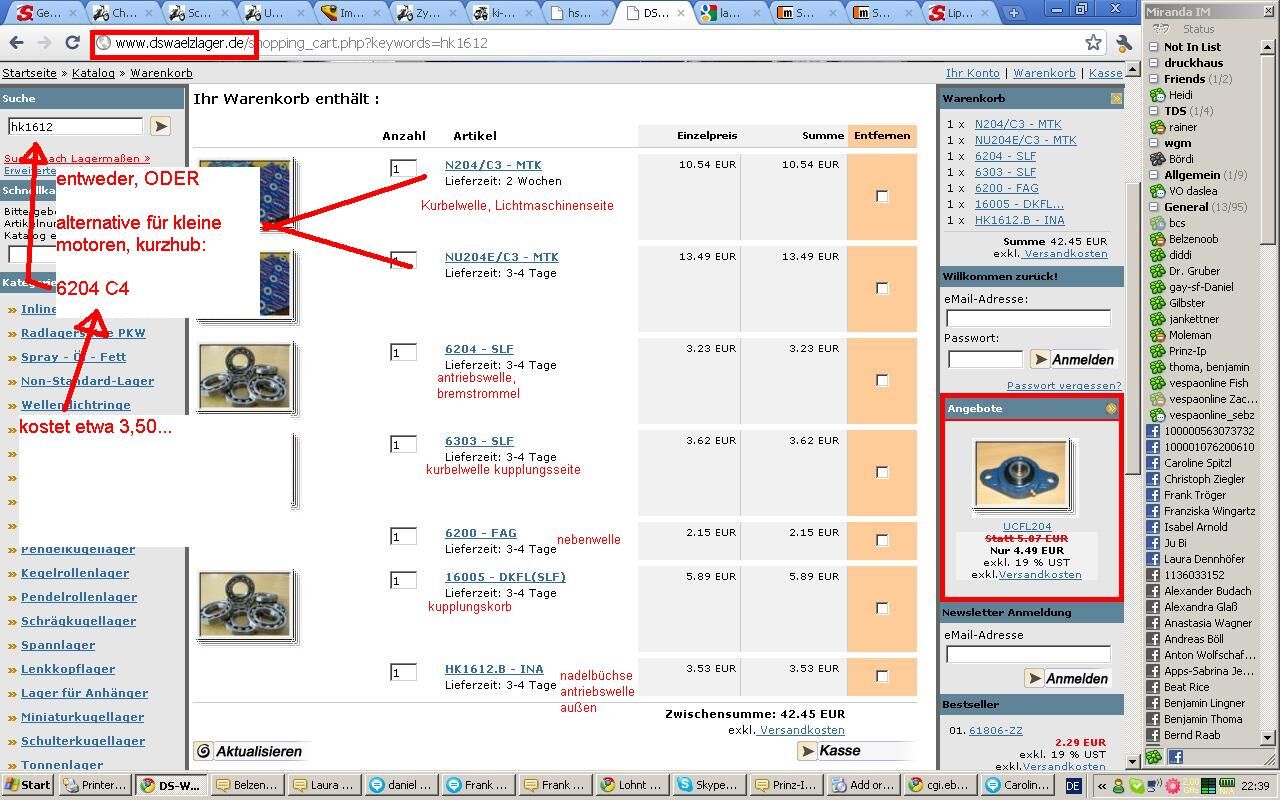Bookmark this page with the star icon
Image resolution: width=1280 pixels, height=800 pixels.
point(1093,43)
